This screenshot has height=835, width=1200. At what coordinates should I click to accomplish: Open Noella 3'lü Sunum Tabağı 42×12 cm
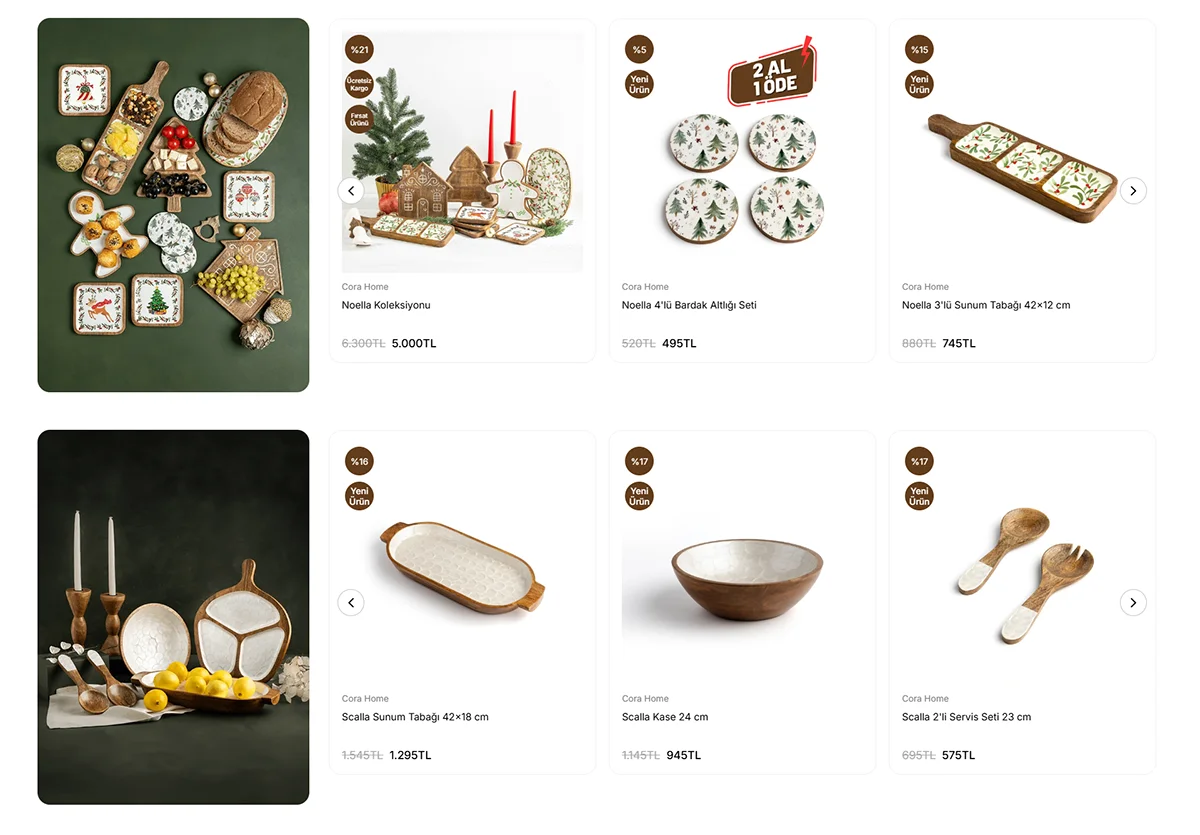[x=986, y=305]
